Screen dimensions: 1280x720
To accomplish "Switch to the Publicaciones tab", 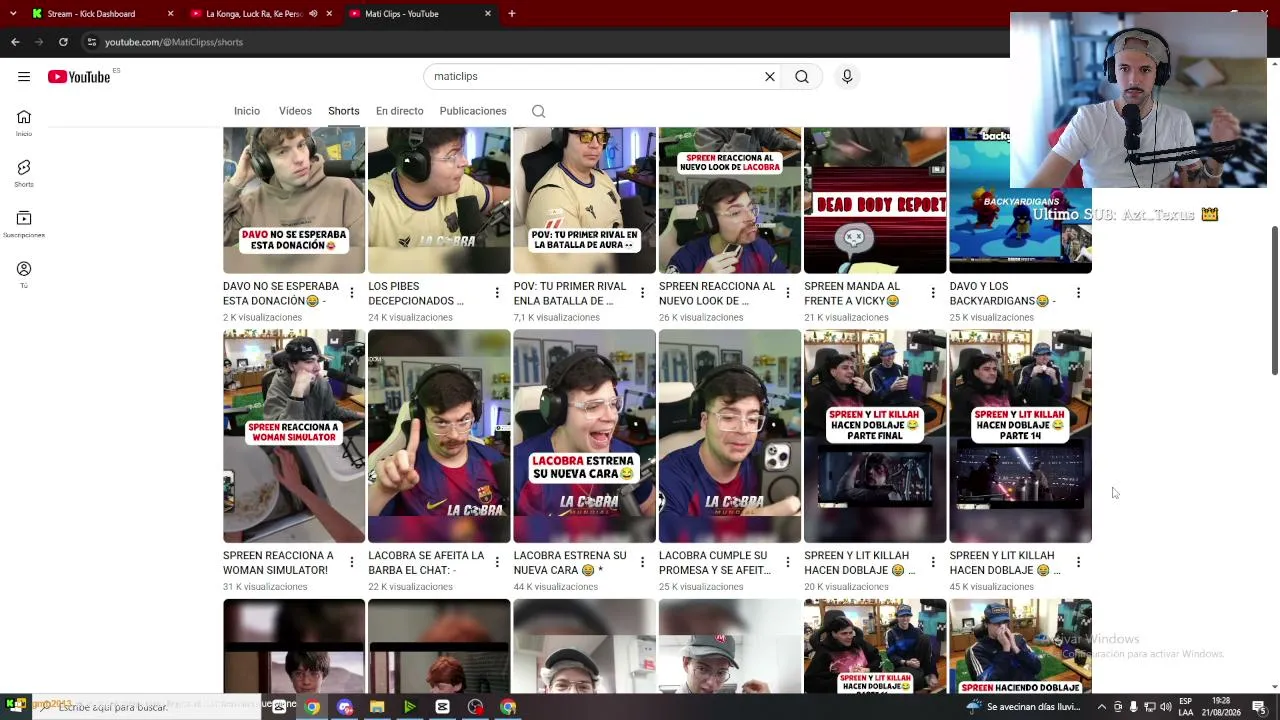I will click(x=473, y=111).
